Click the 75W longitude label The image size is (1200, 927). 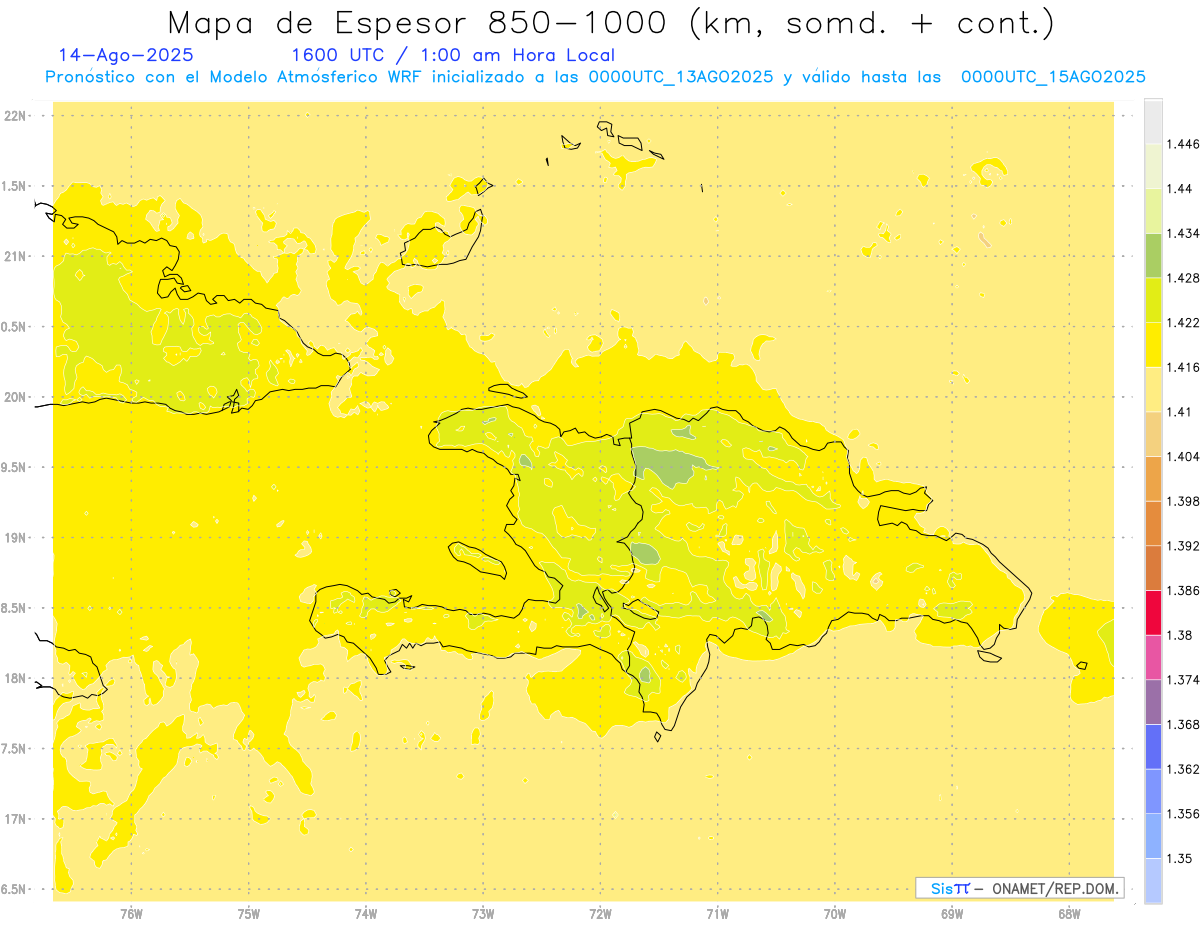pyautogui.click(x=249, y=914)
